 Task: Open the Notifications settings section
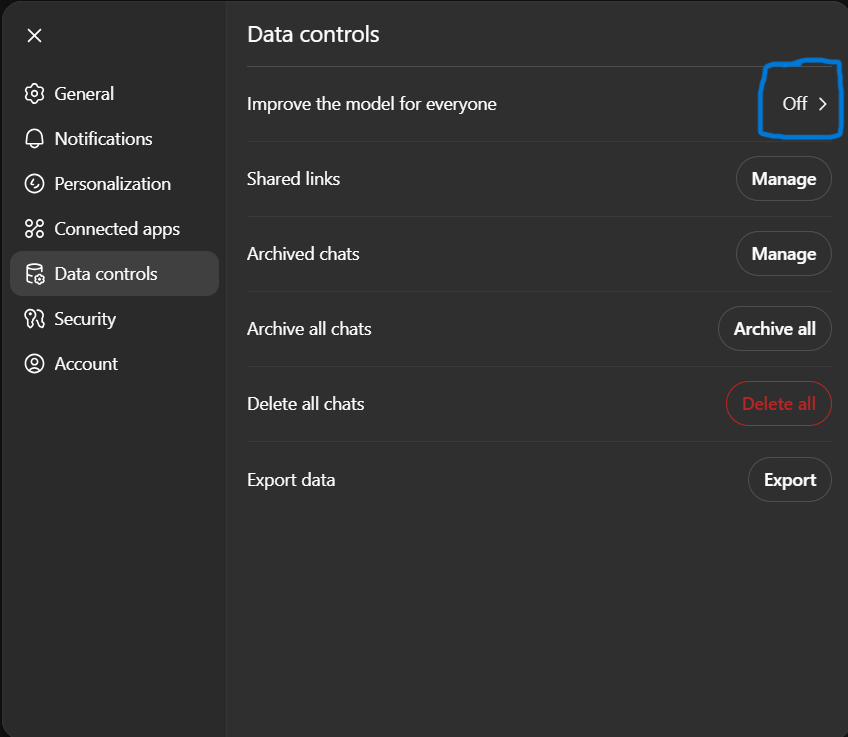click(103, 138)
